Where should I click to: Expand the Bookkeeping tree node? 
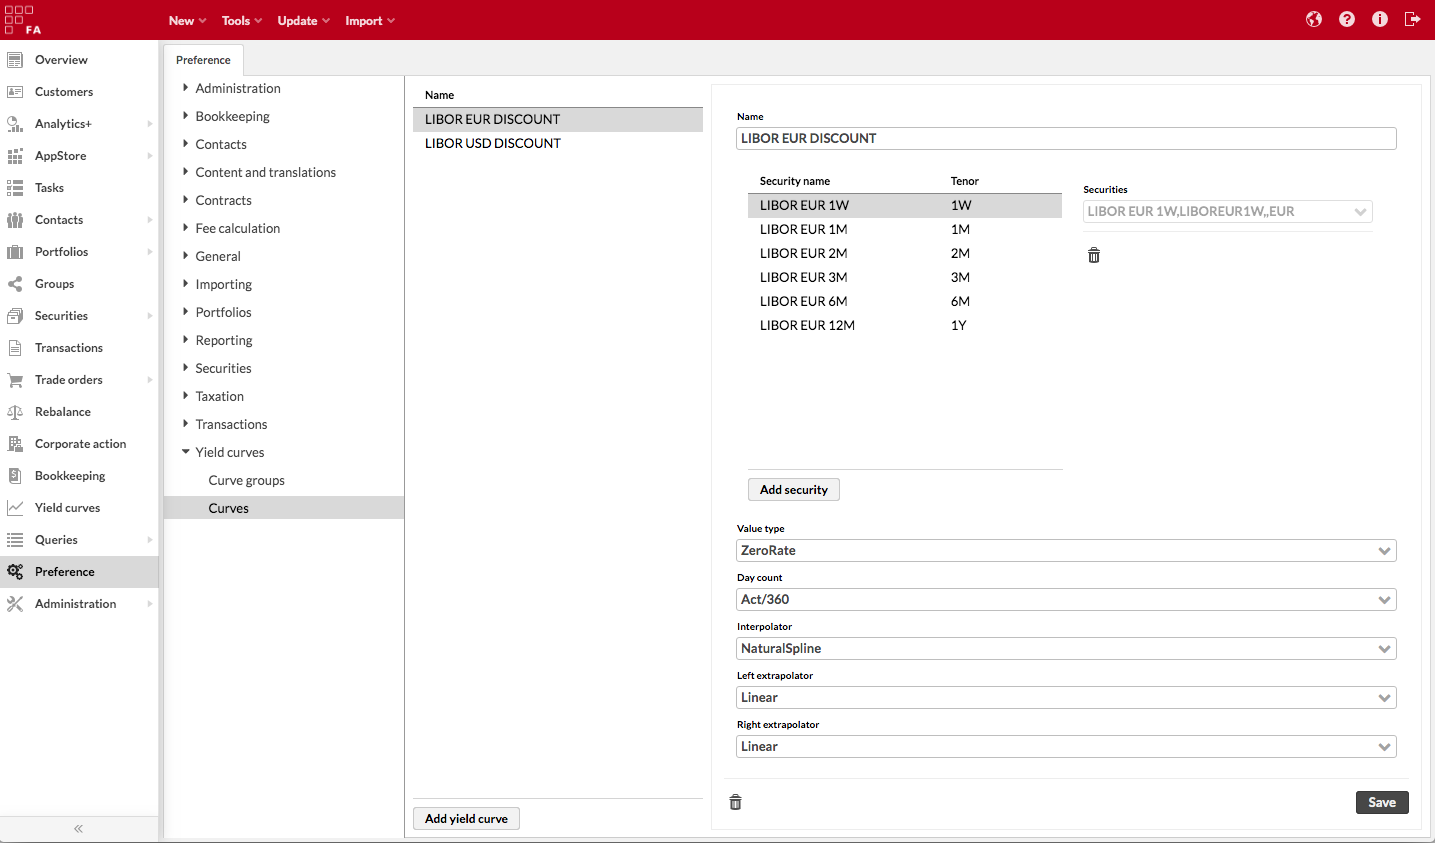pyautogui.click(x=186, y=116)
